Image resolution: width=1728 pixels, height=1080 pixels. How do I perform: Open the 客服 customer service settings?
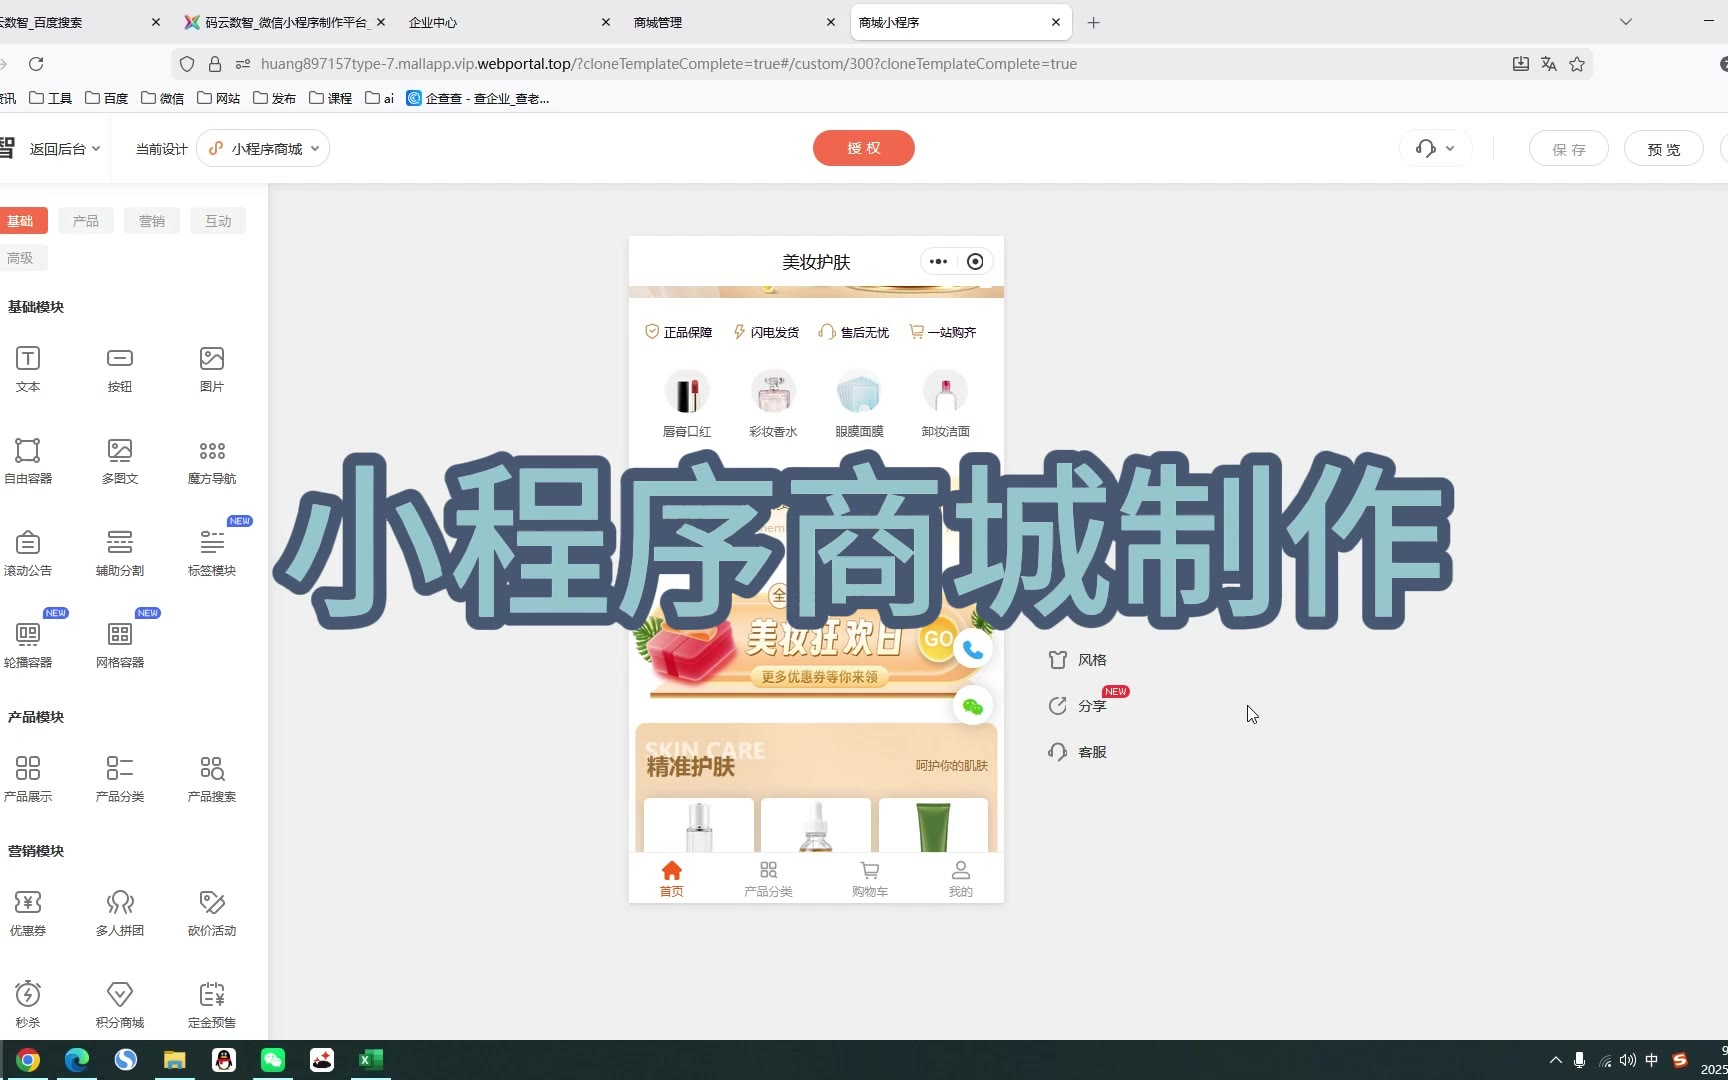coord(1077,752)
